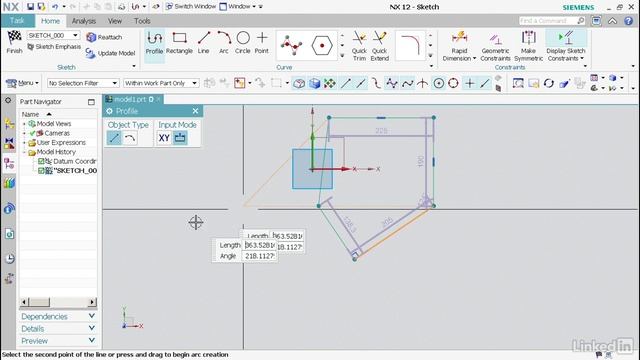Viewport: 640px width, 360px height.
Task: Click Reattach sketch button
Action: point(104,37)
